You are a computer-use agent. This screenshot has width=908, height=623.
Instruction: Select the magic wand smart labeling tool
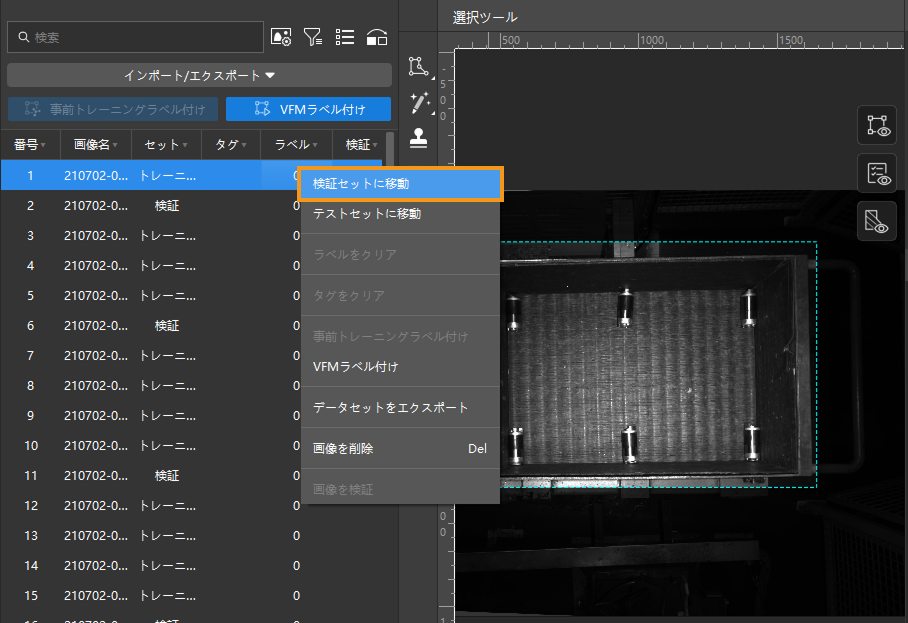pyautogui.click(x=419, y=103)
